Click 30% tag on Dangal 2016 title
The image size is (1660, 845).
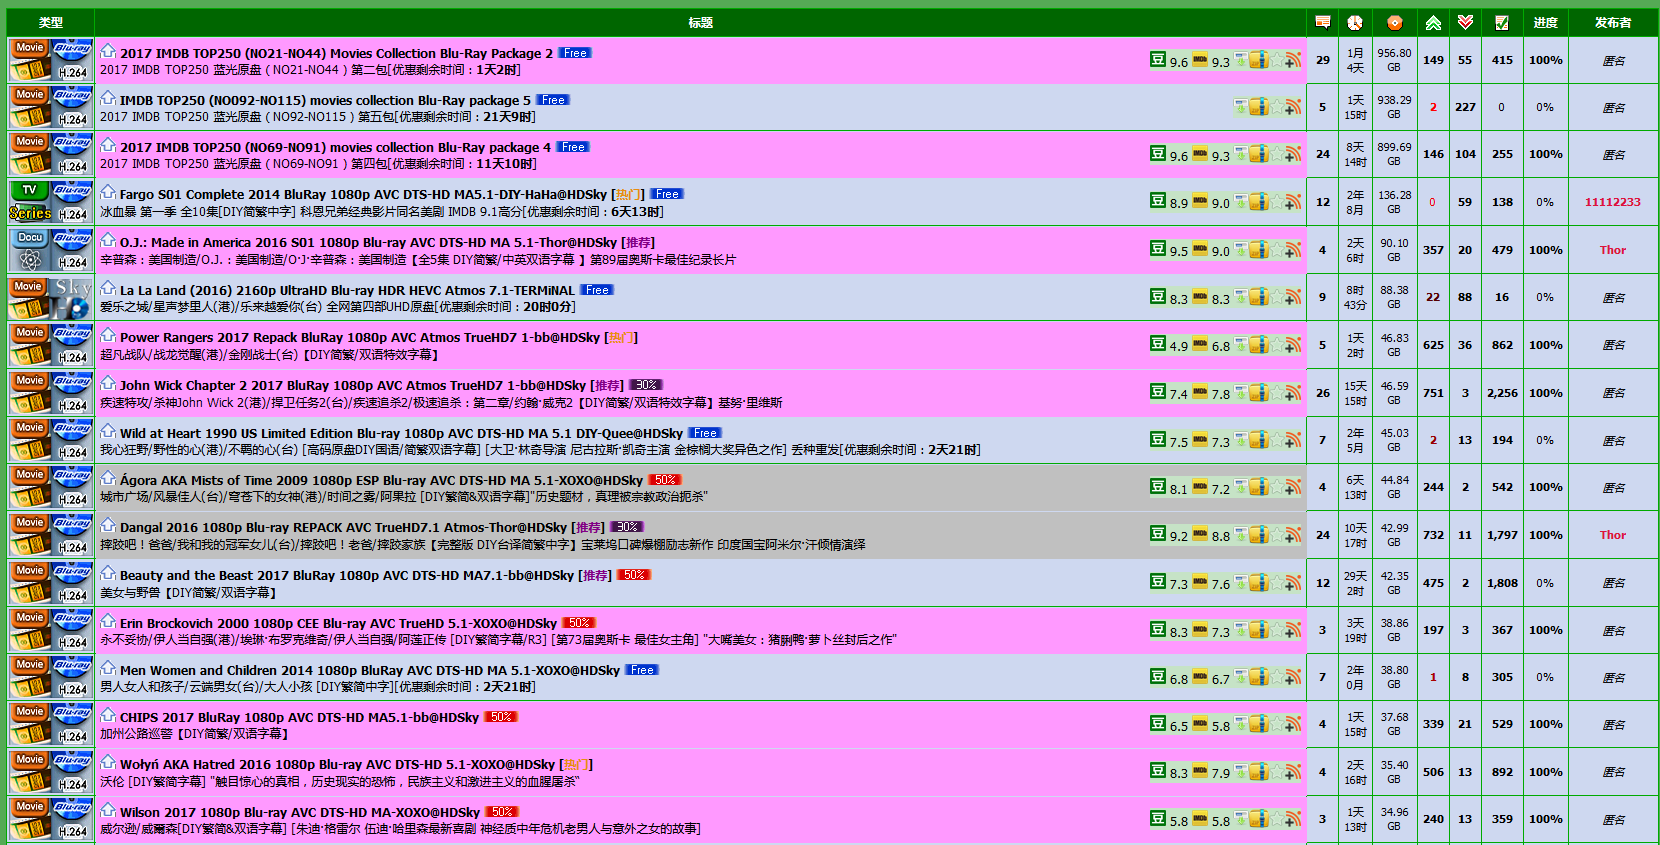coord(627,527)
